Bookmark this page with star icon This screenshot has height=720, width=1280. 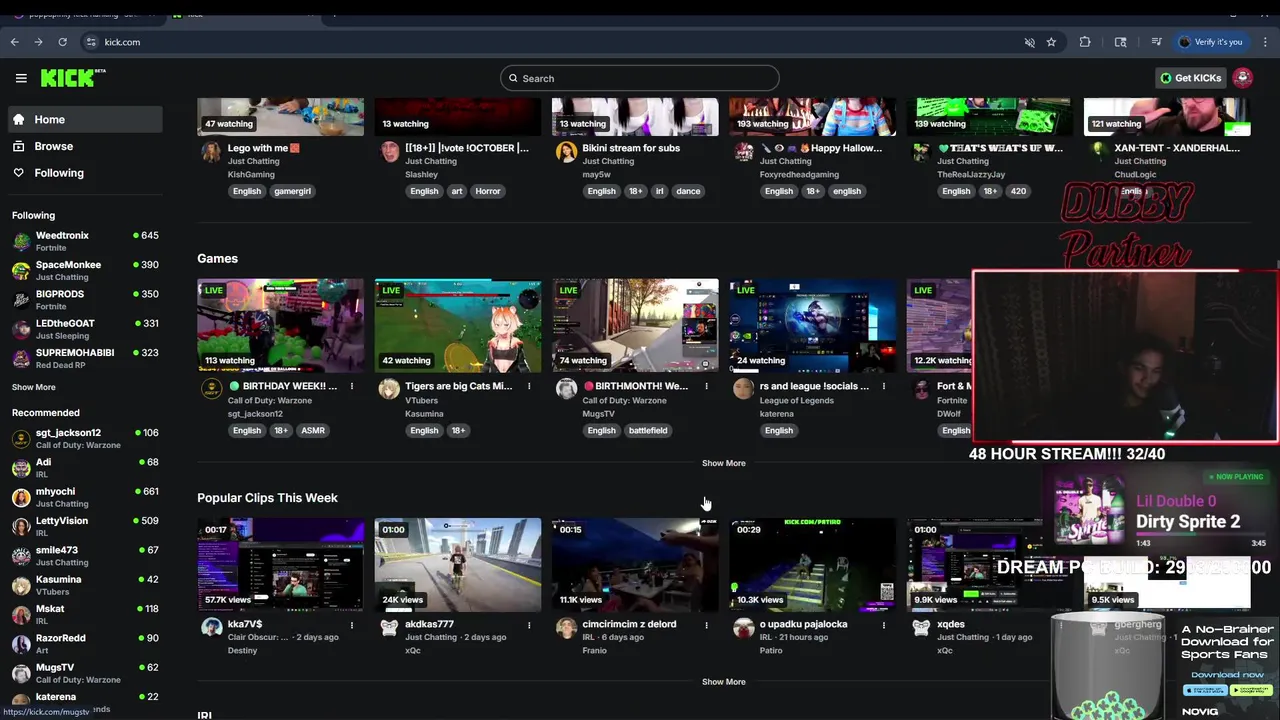coord(1051,42)
